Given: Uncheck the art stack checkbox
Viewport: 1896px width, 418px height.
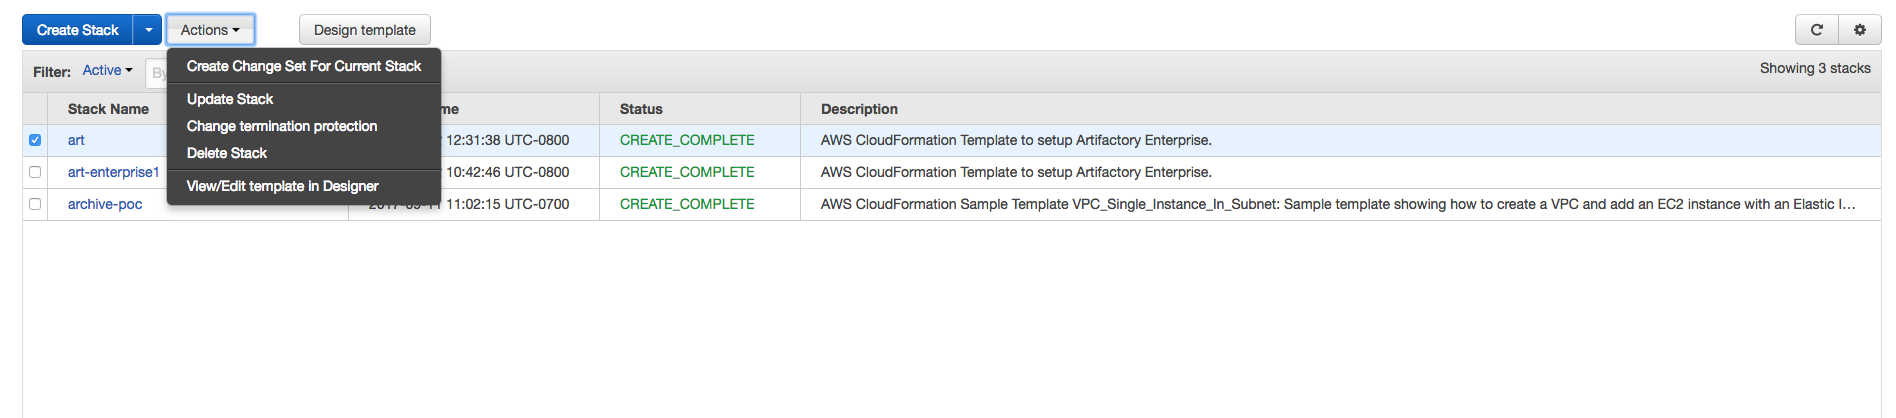Looking at the screenshot, I should pos(35,140).
